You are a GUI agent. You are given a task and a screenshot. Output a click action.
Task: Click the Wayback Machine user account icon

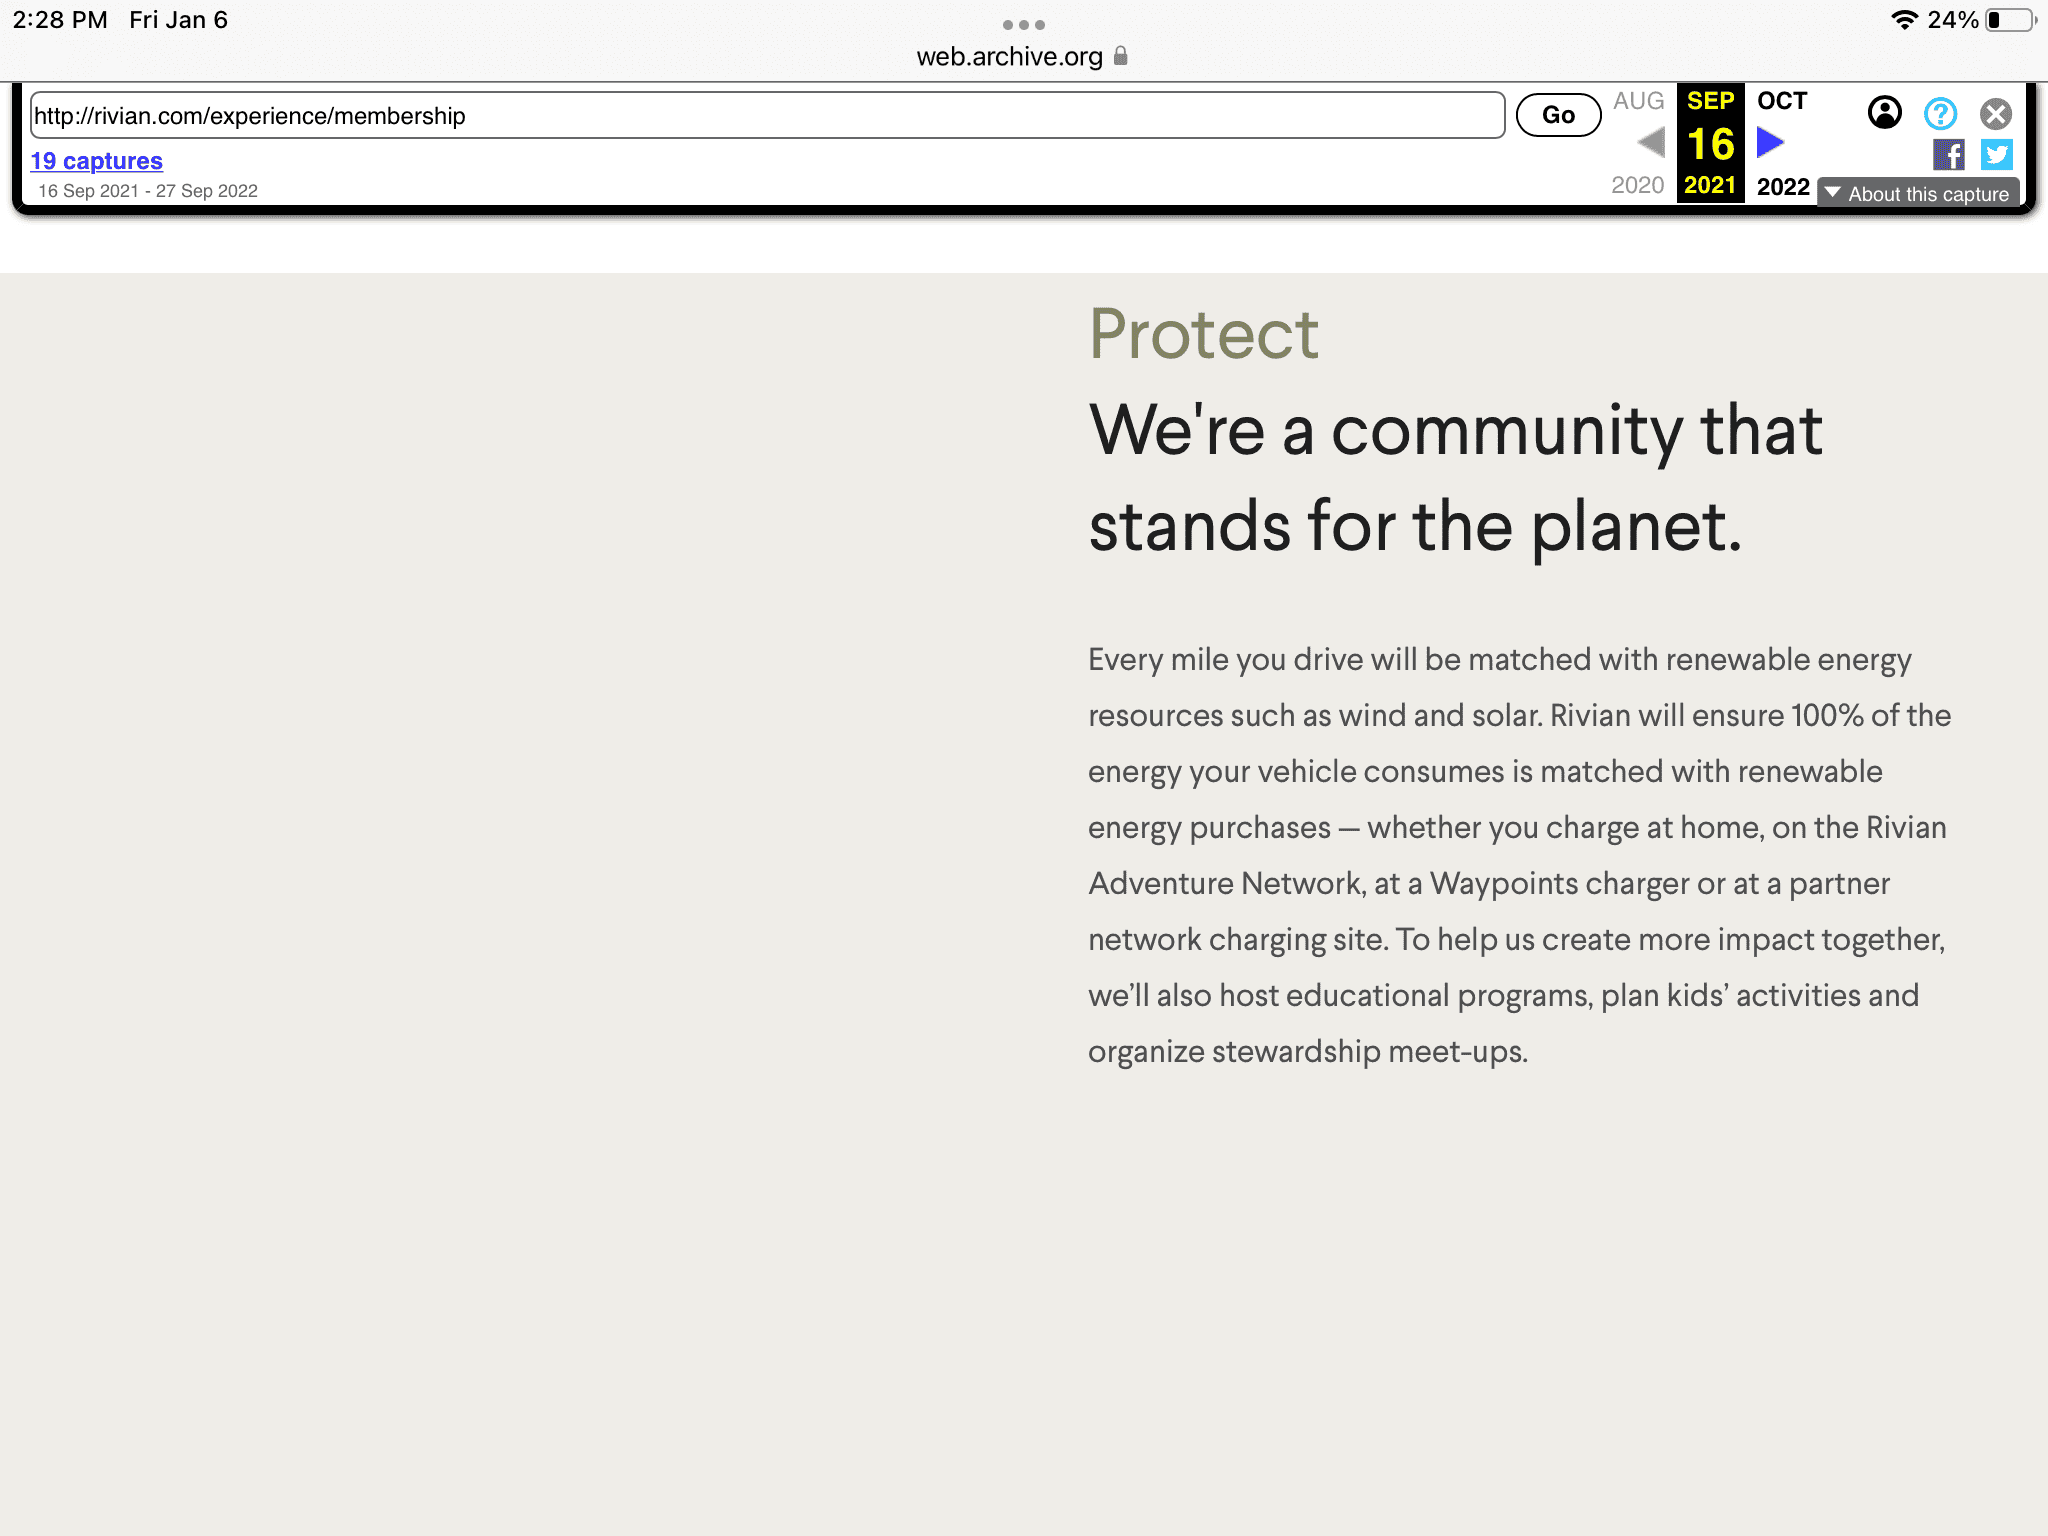[x=1884, y=113]
